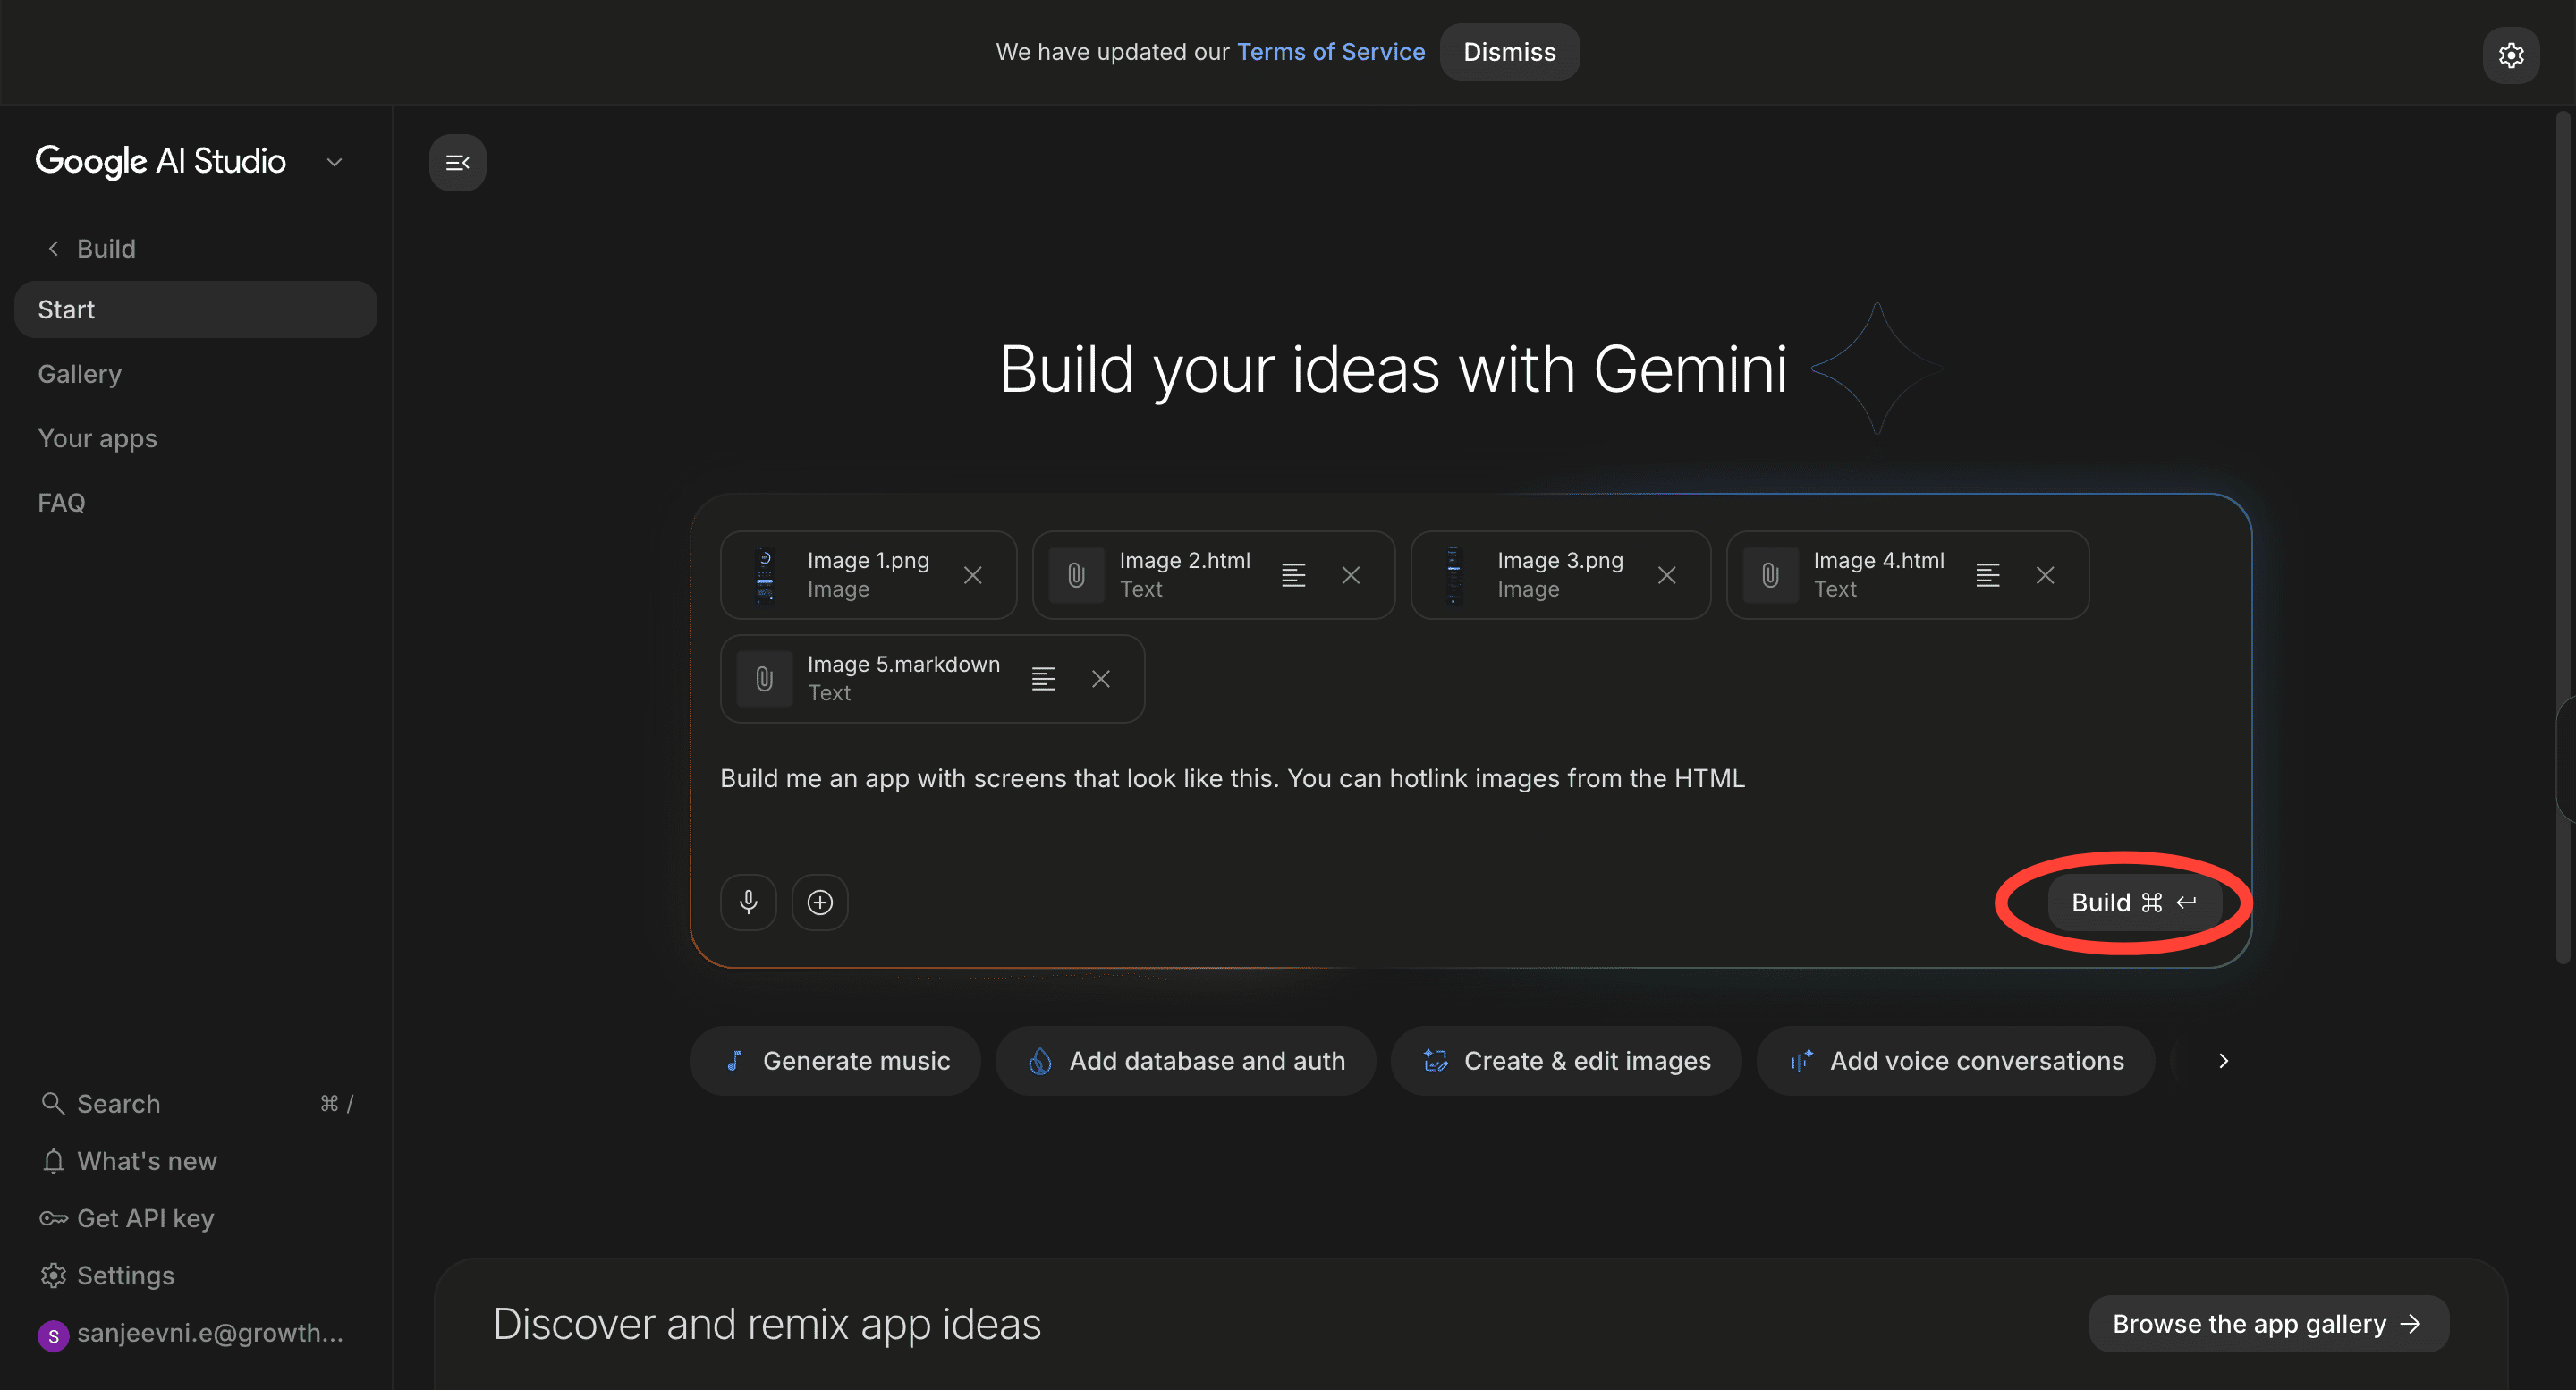
Task: Open the Gallery sidebar item
Action: tap(80, 374)
